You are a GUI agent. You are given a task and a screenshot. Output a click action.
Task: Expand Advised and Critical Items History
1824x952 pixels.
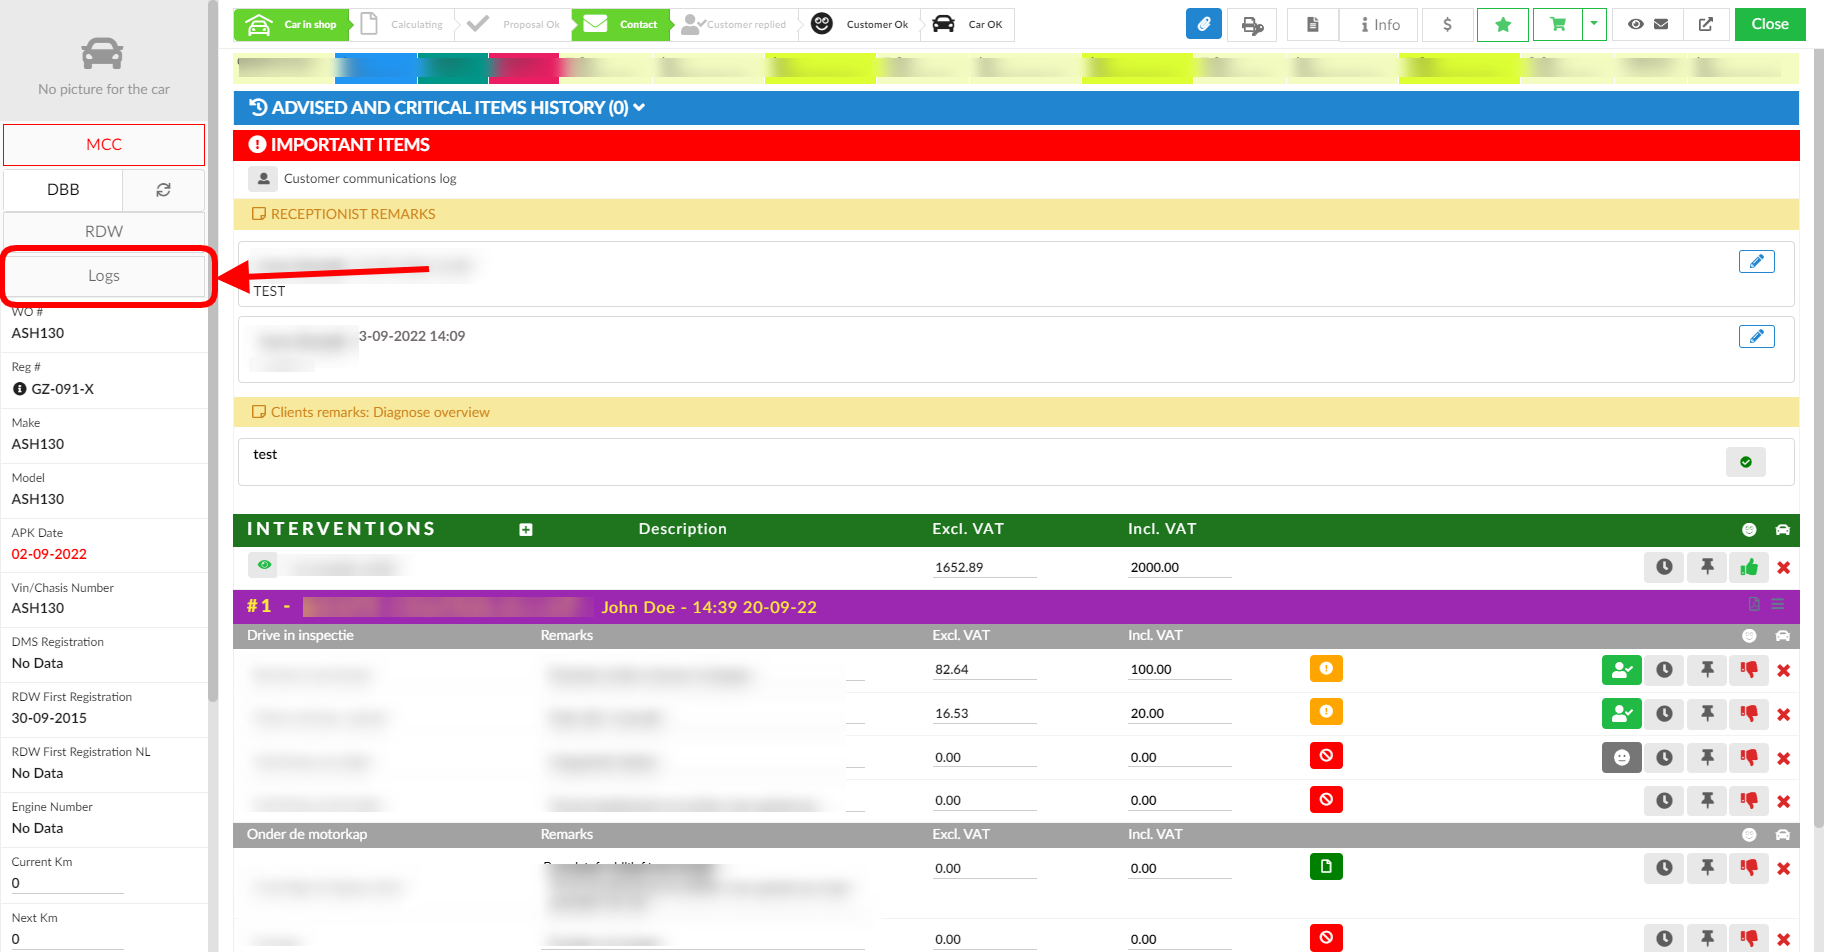point(447,108)
